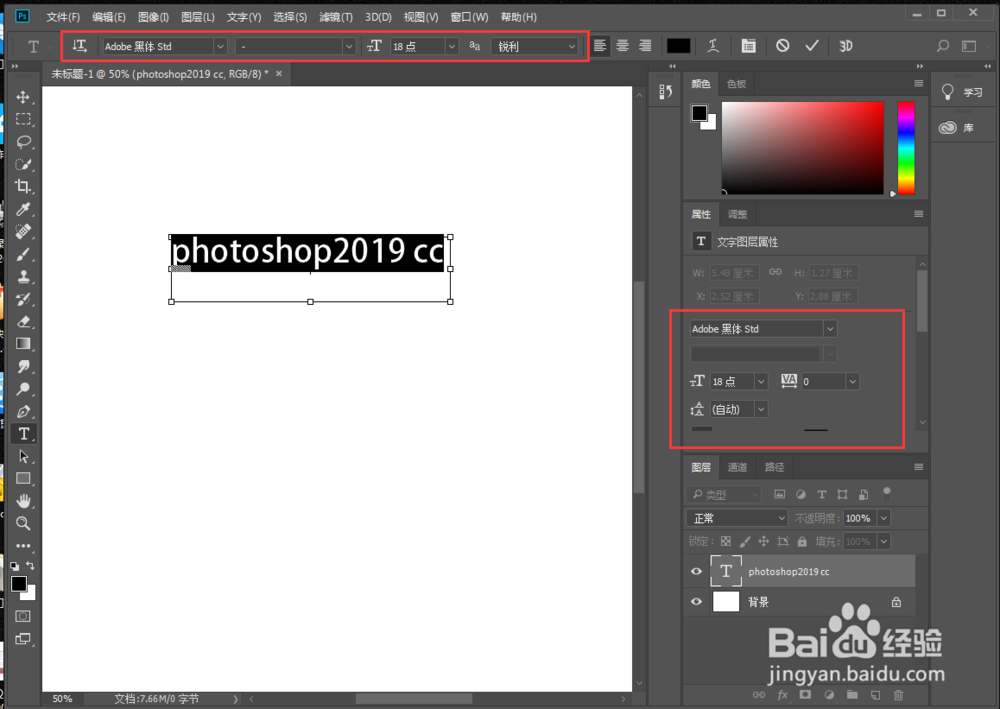Select the Gradient tool
1000x709 pixels.
pyautogui.click(x=23, y=344)
